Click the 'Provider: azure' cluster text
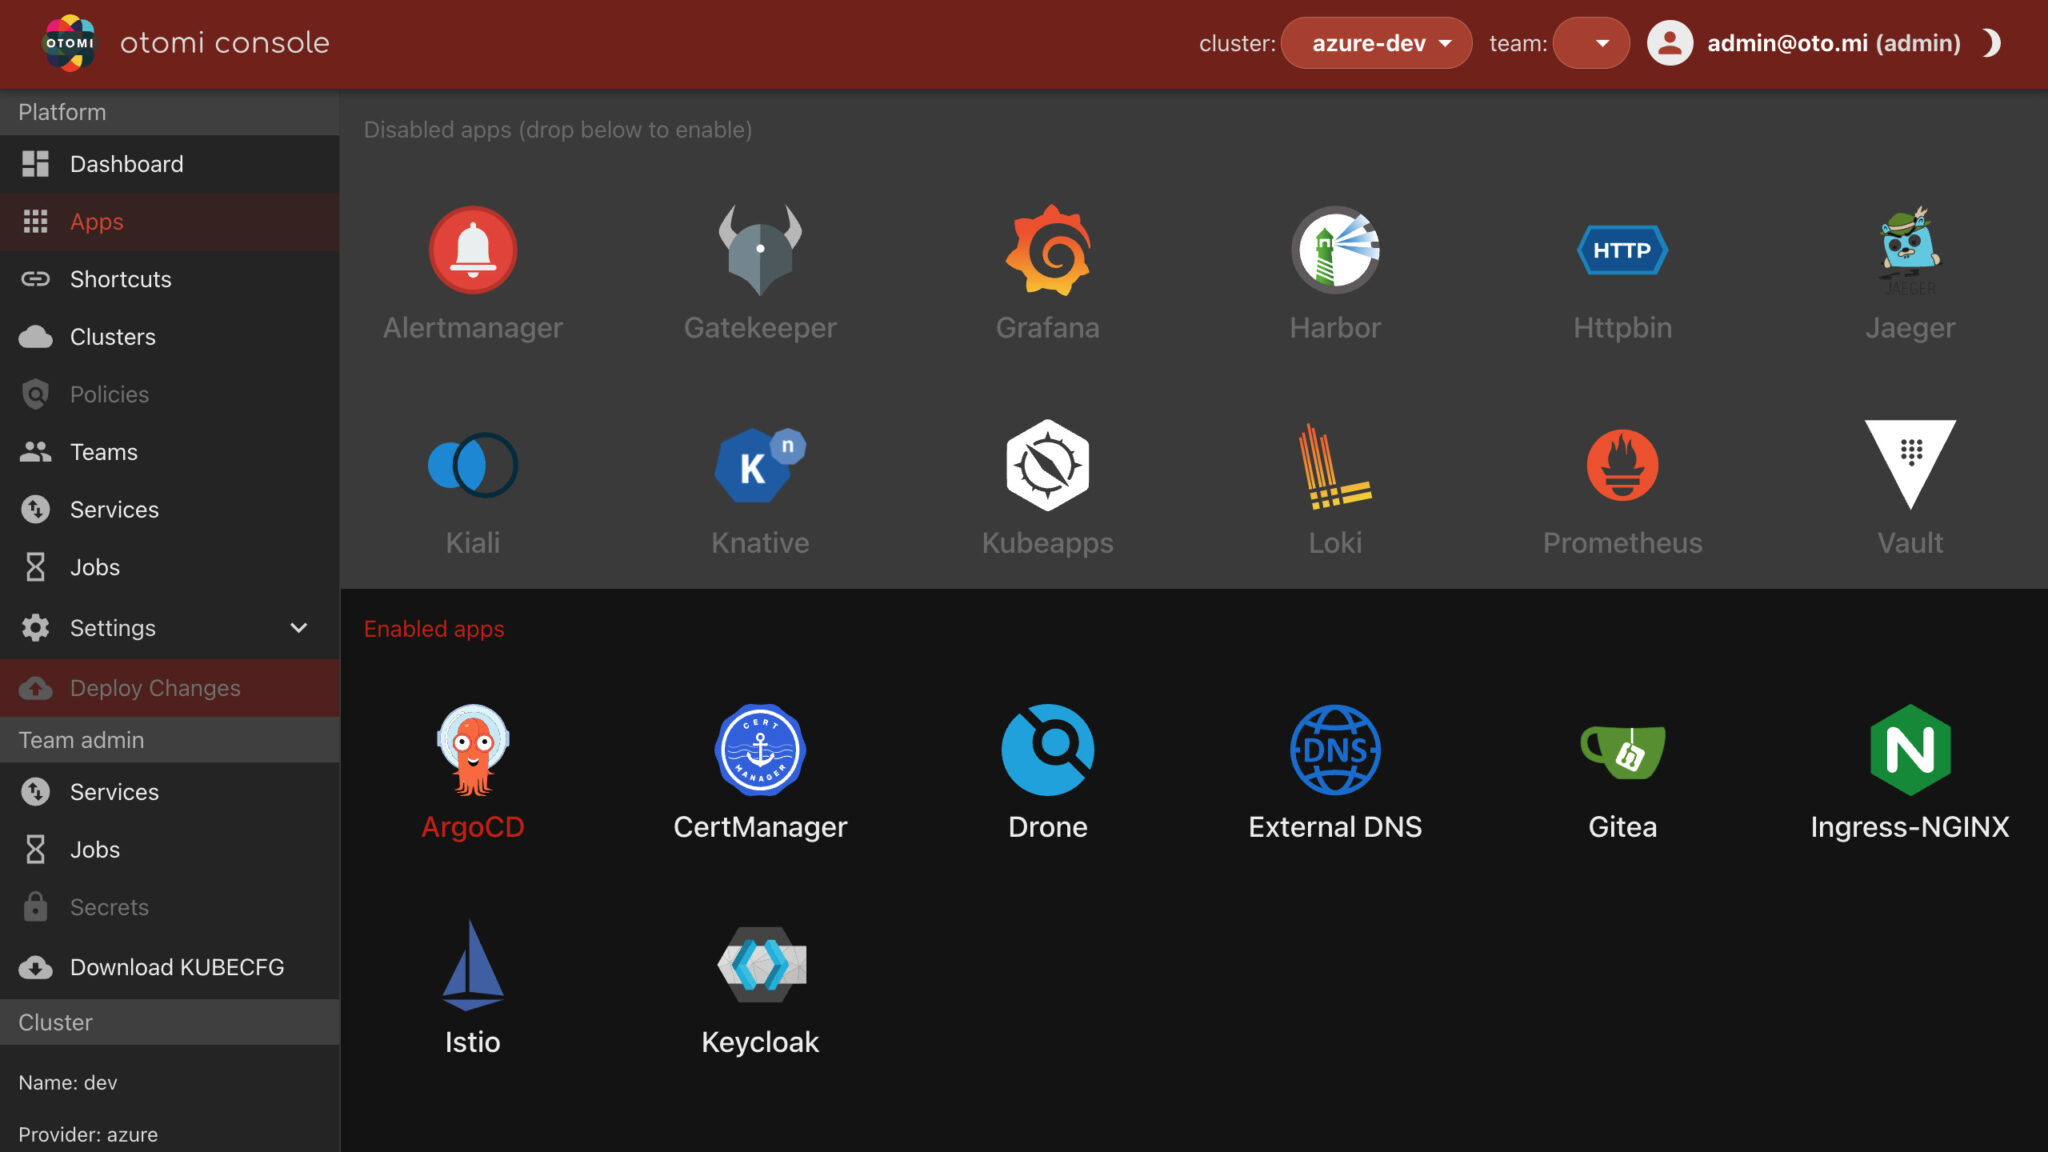 pyautogui.click(x=88, y=1135)
